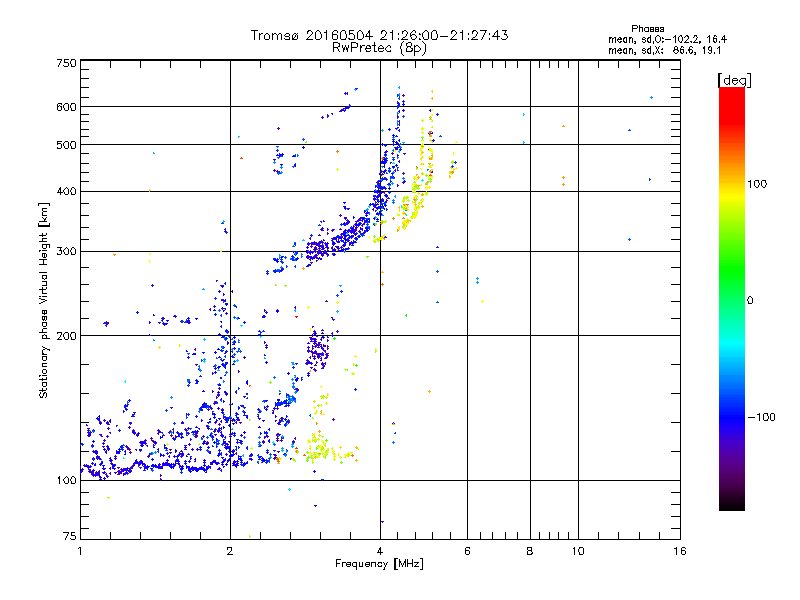This screenshot has width=800, height=600.
Task: Click the '-100' colorbar tick label
Action: (761, 417)
